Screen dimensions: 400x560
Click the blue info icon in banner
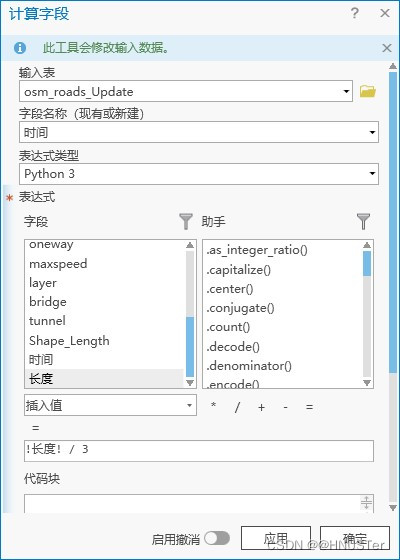point(20,48)
